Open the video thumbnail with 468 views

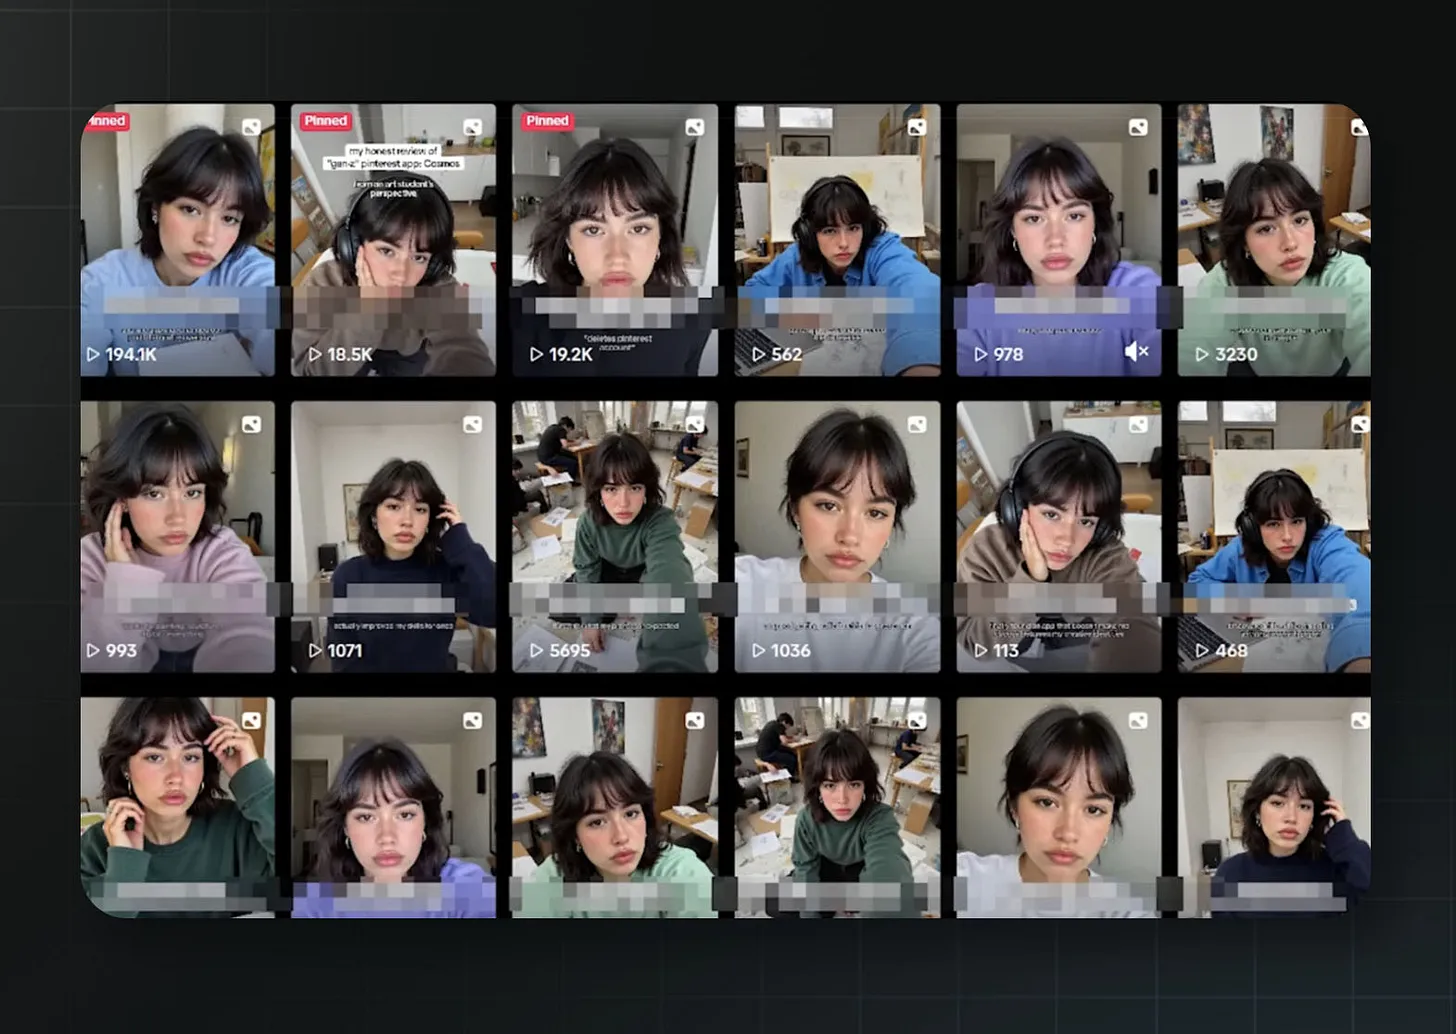pos(1274,535)
